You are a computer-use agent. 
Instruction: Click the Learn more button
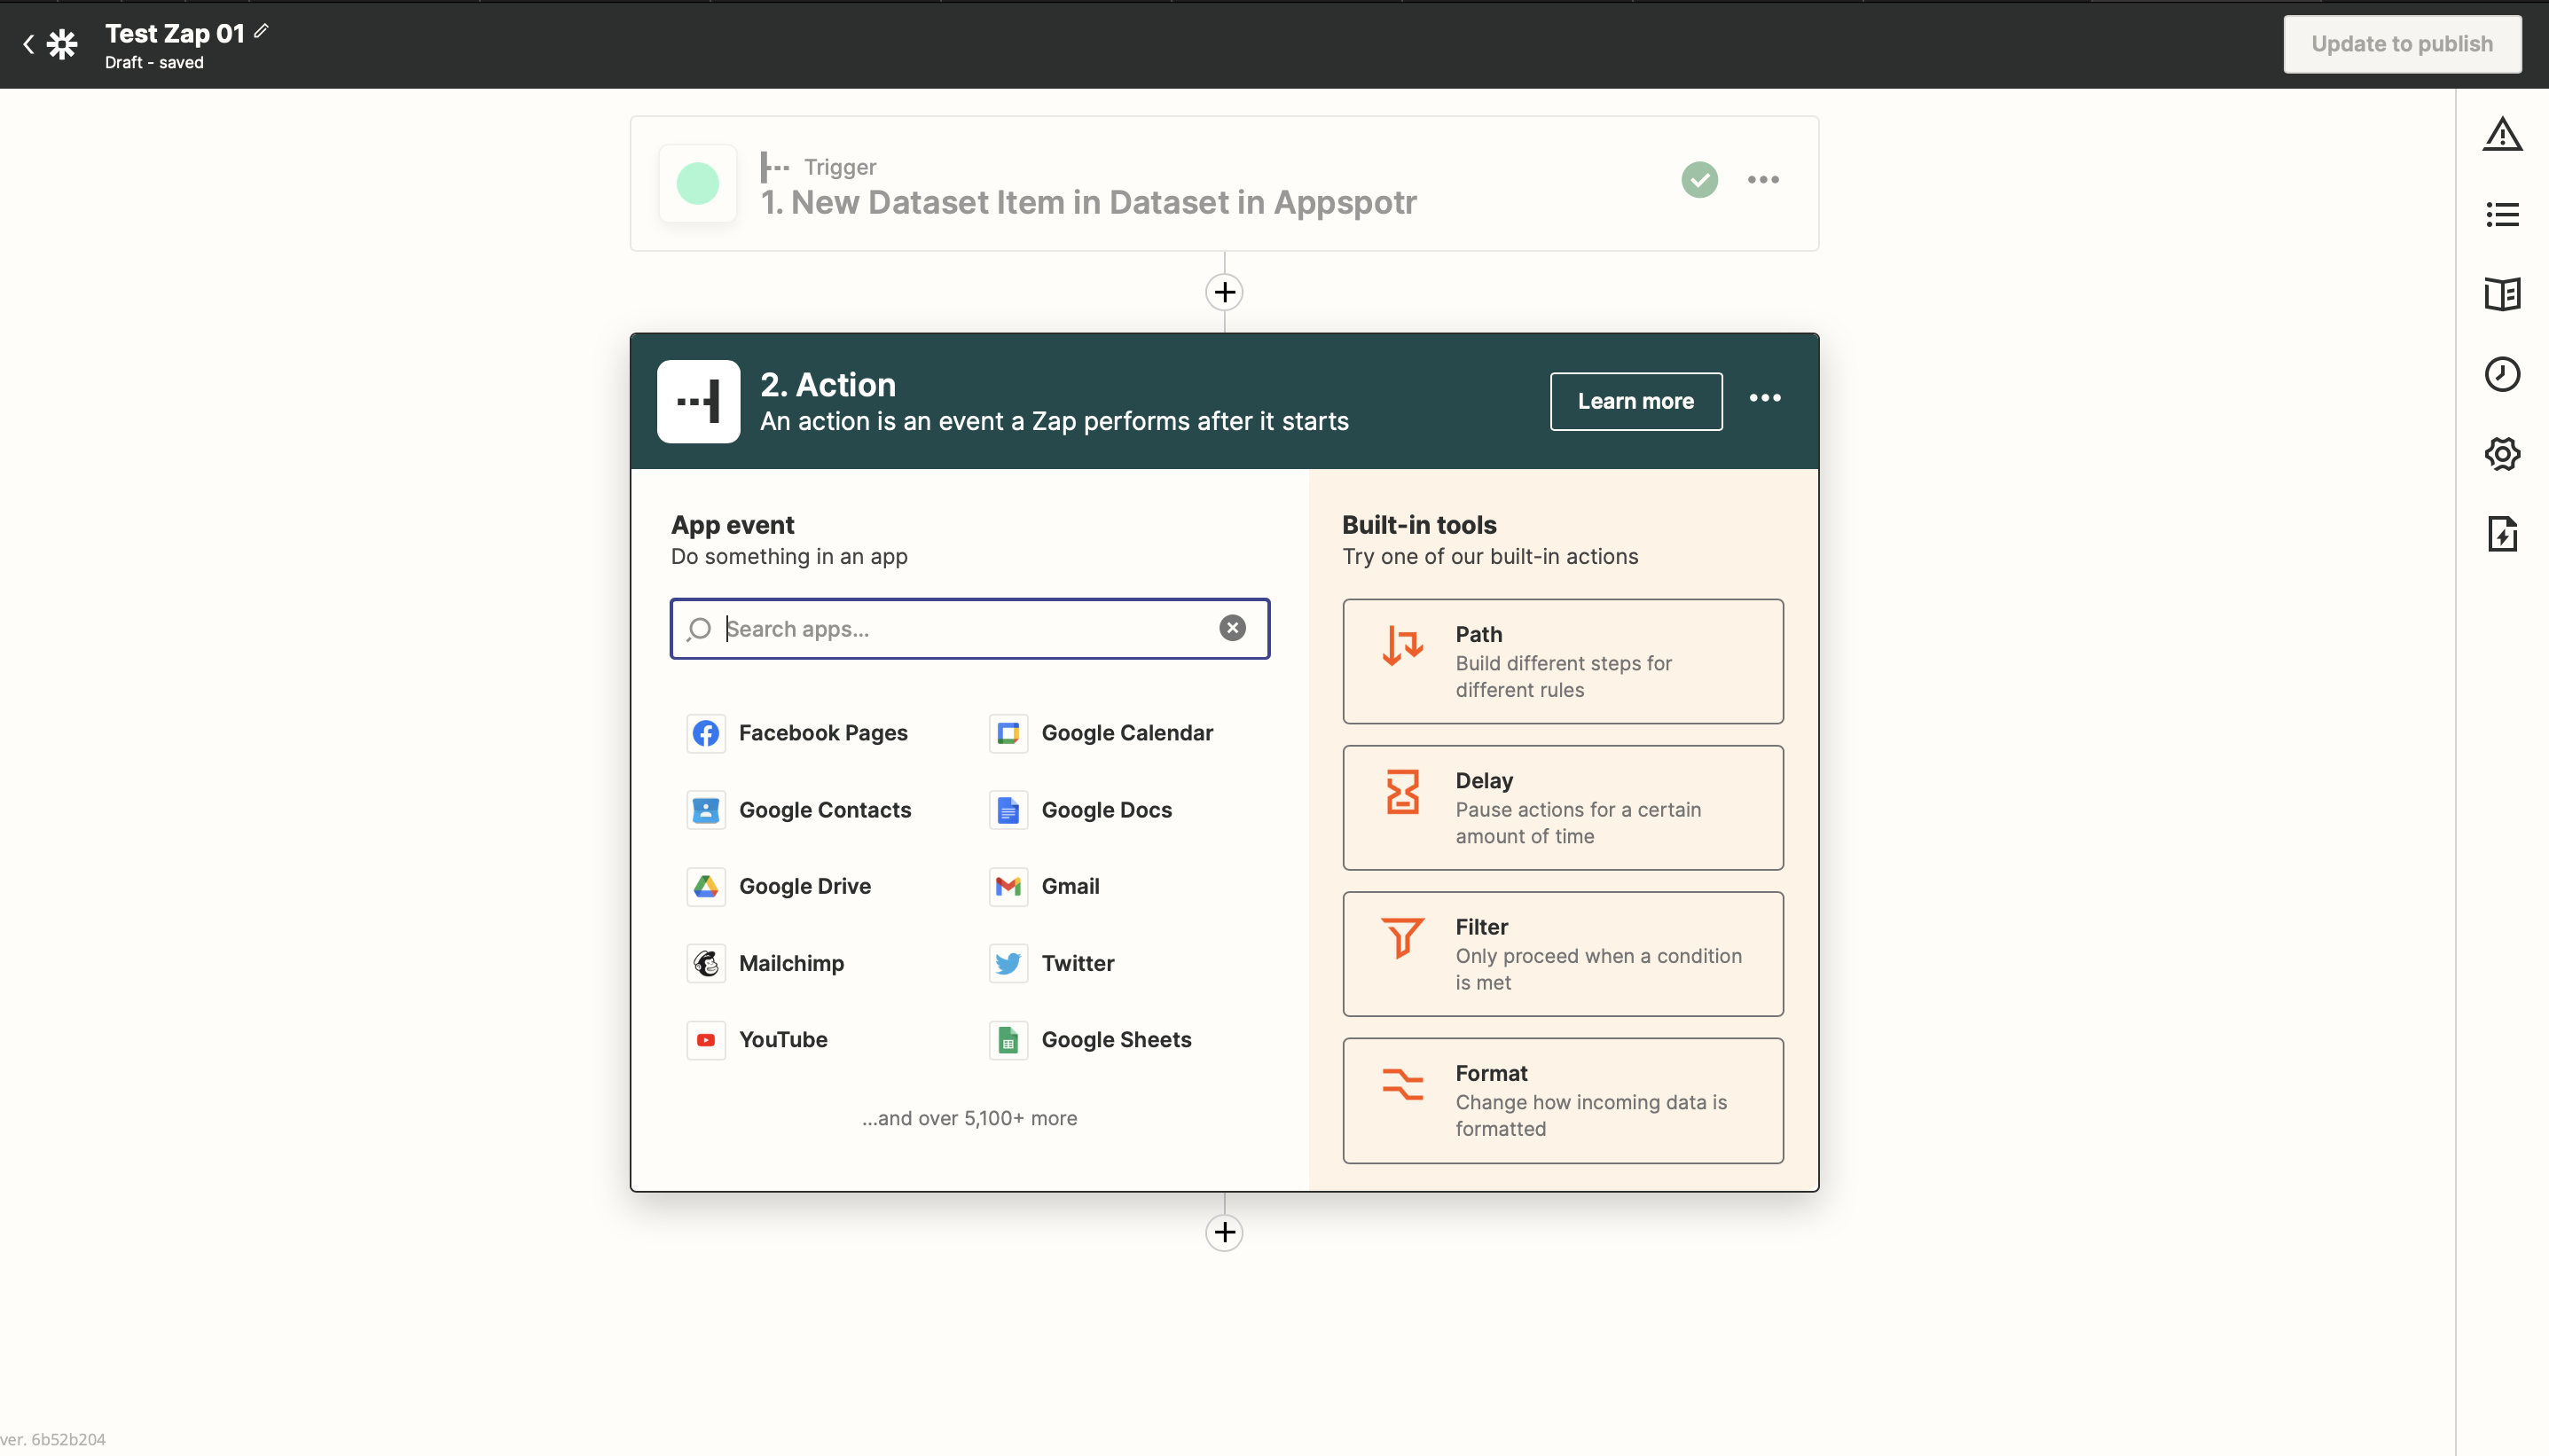[1635, 401]
